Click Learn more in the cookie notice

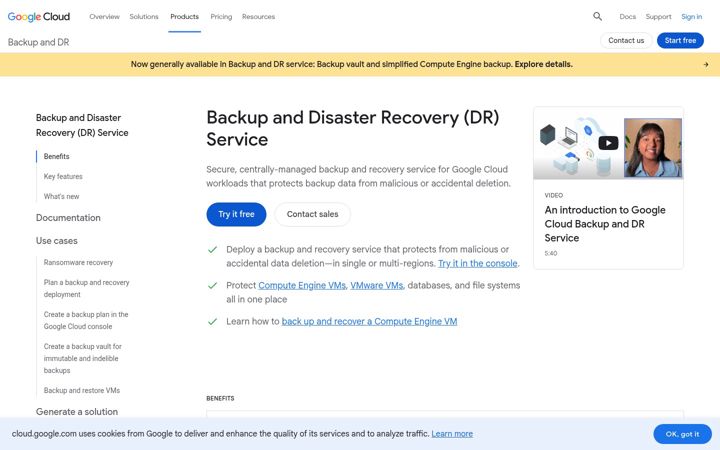coord(452,434)
